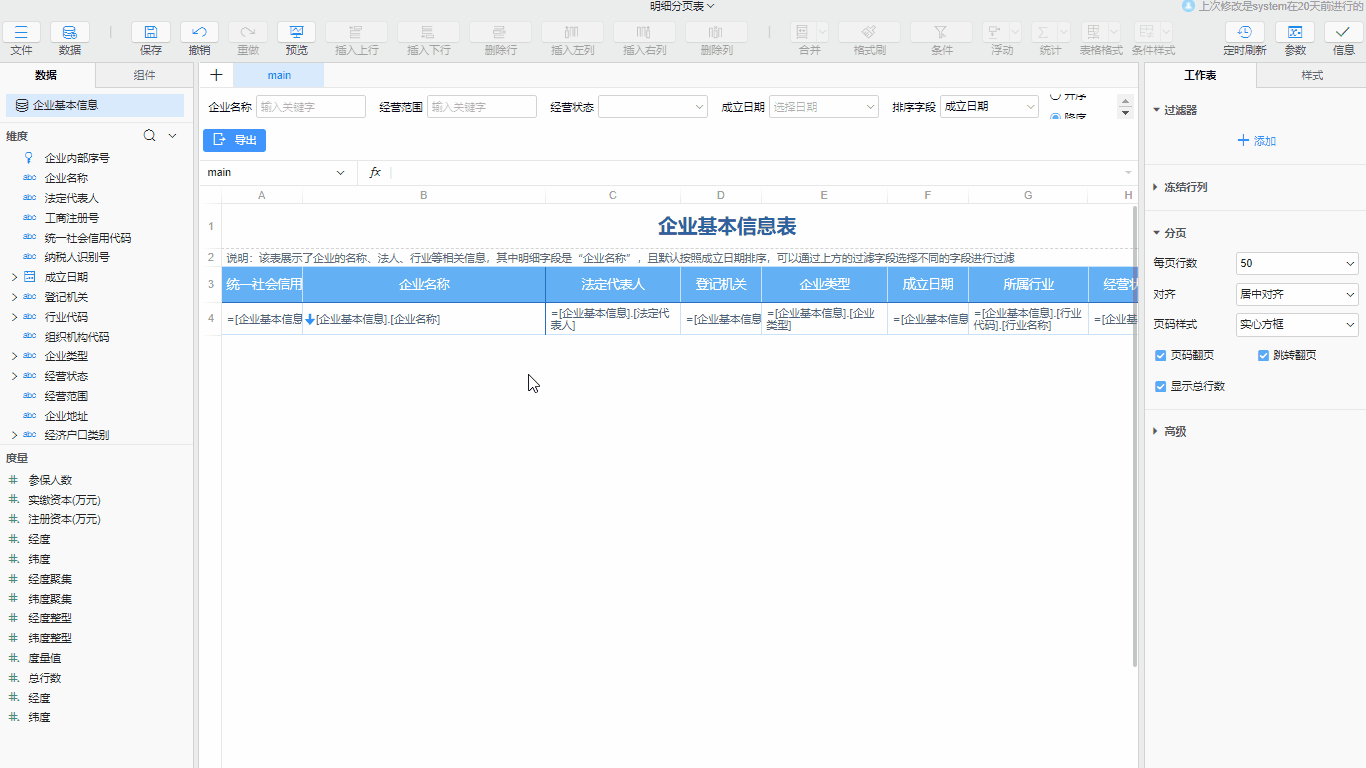Toggle the 页码翻页 checkbox
This screenshot has height=768, width=1366.
(1161, 355)
